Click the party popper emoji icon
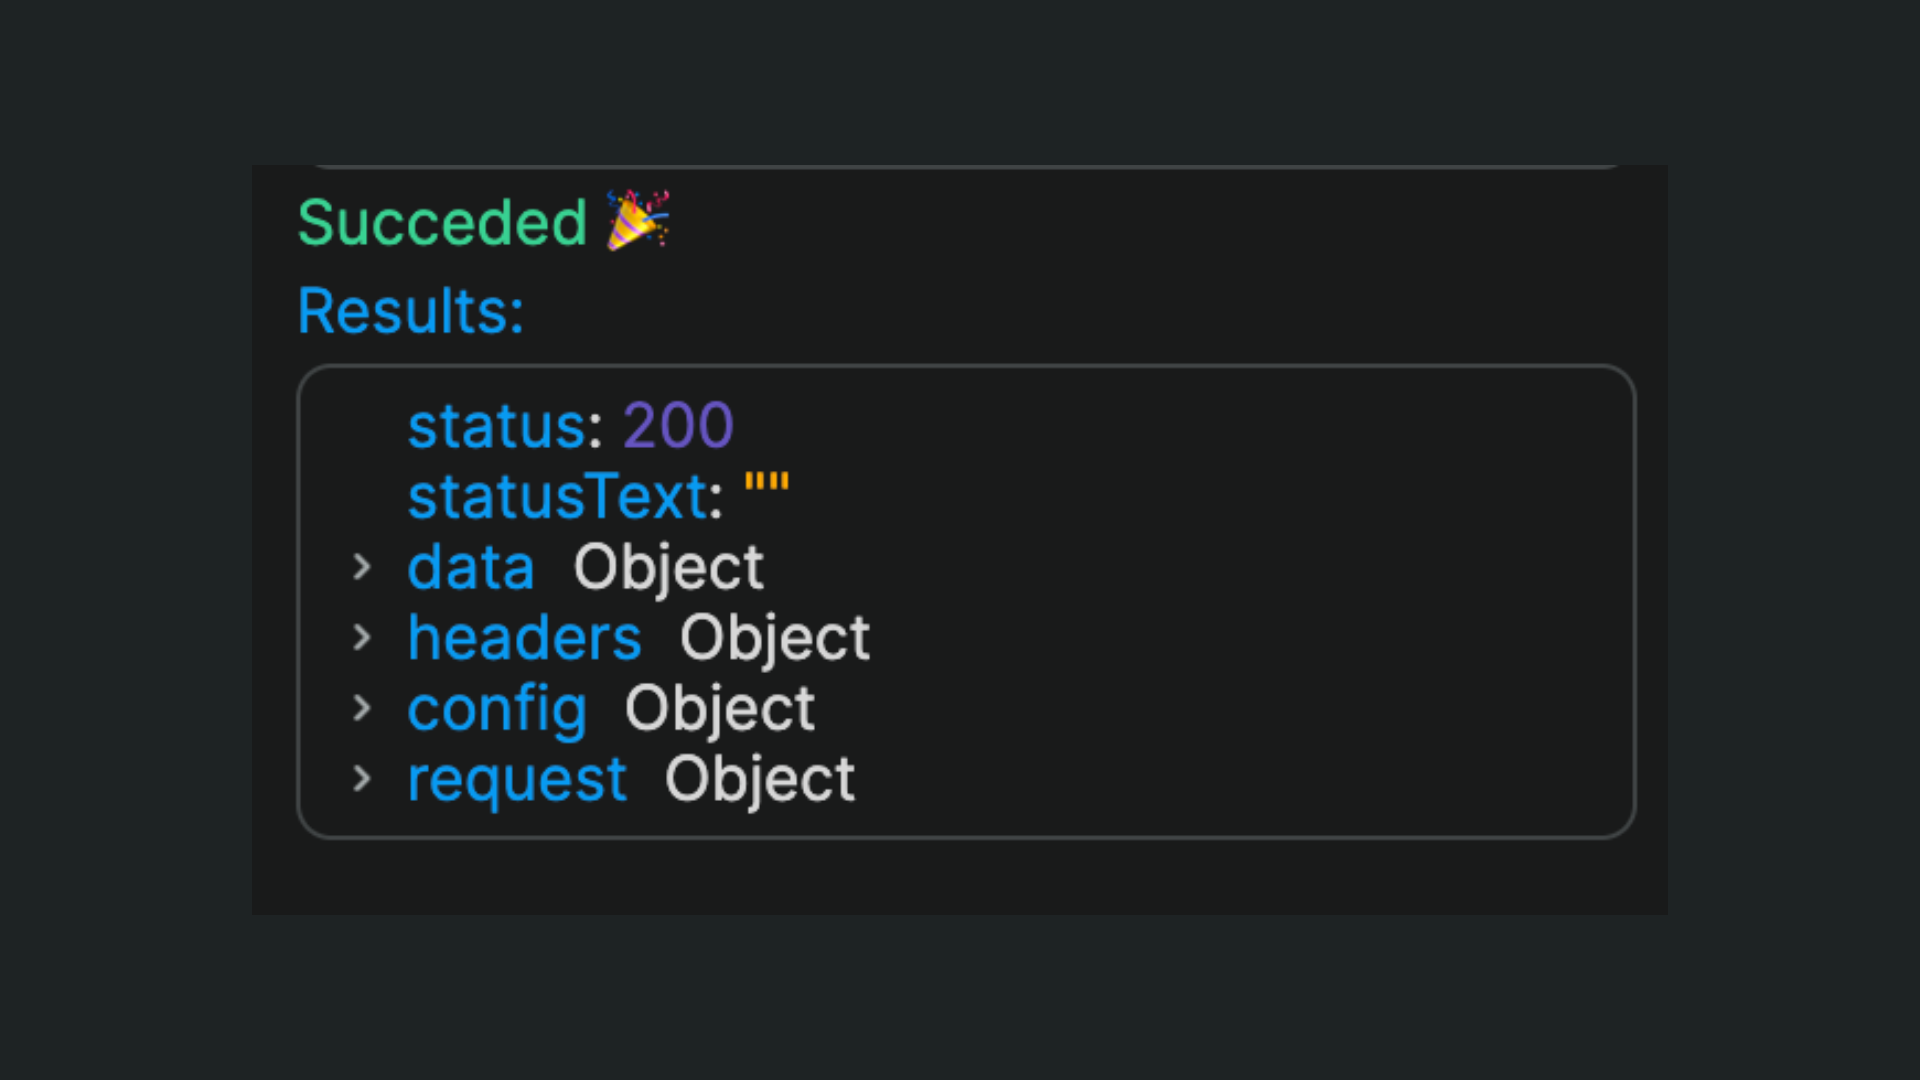 tap(635, 220)
